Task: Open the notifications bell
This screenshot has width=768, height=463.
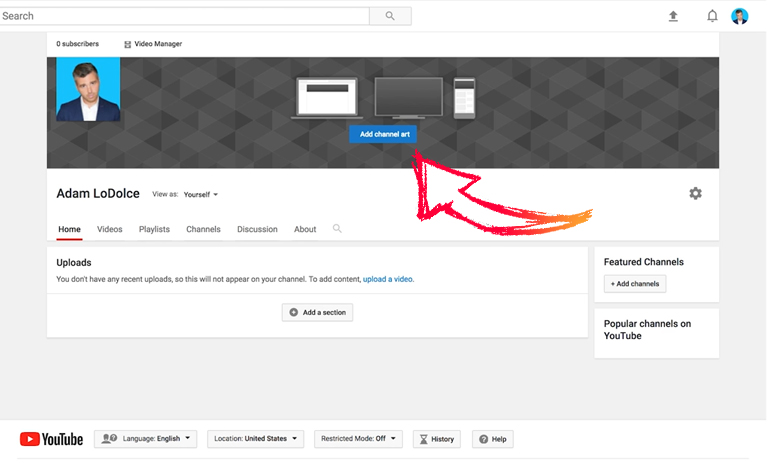Action: click(x=712, y=16)
